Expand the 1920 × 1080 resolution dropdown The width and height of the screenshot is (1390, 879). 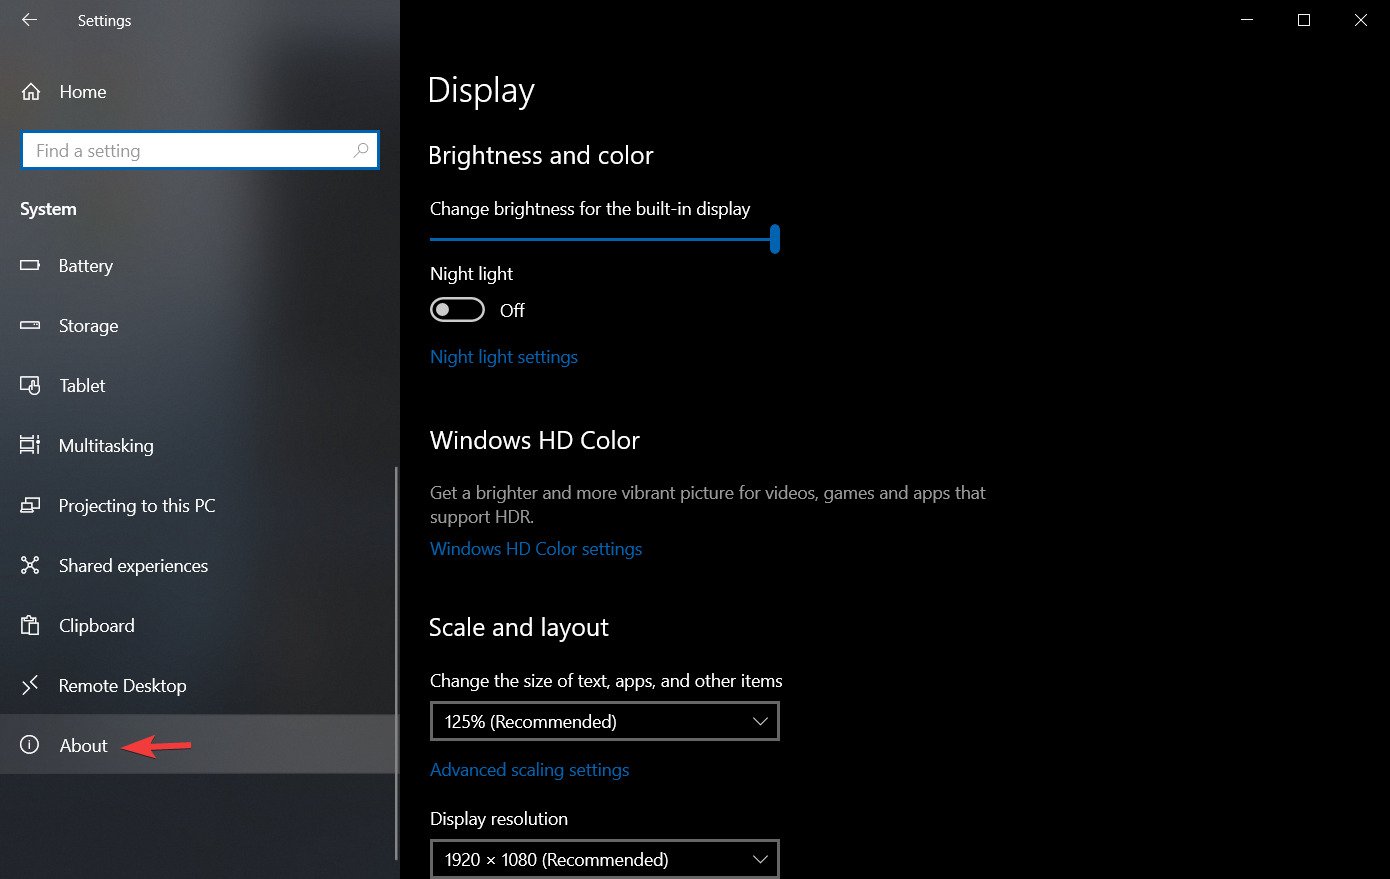tap(604, 859)
